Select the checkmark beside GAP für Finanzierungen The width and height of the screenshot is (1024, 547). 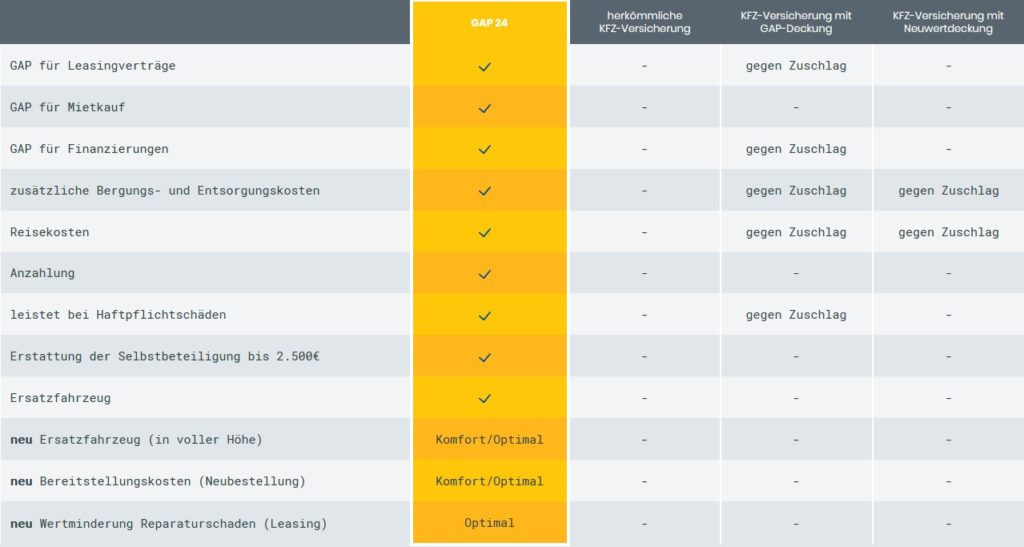(x=485, y=149)
